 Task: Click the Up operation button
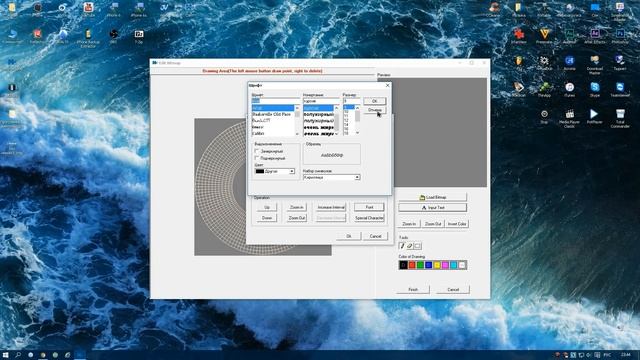[267, 207]
